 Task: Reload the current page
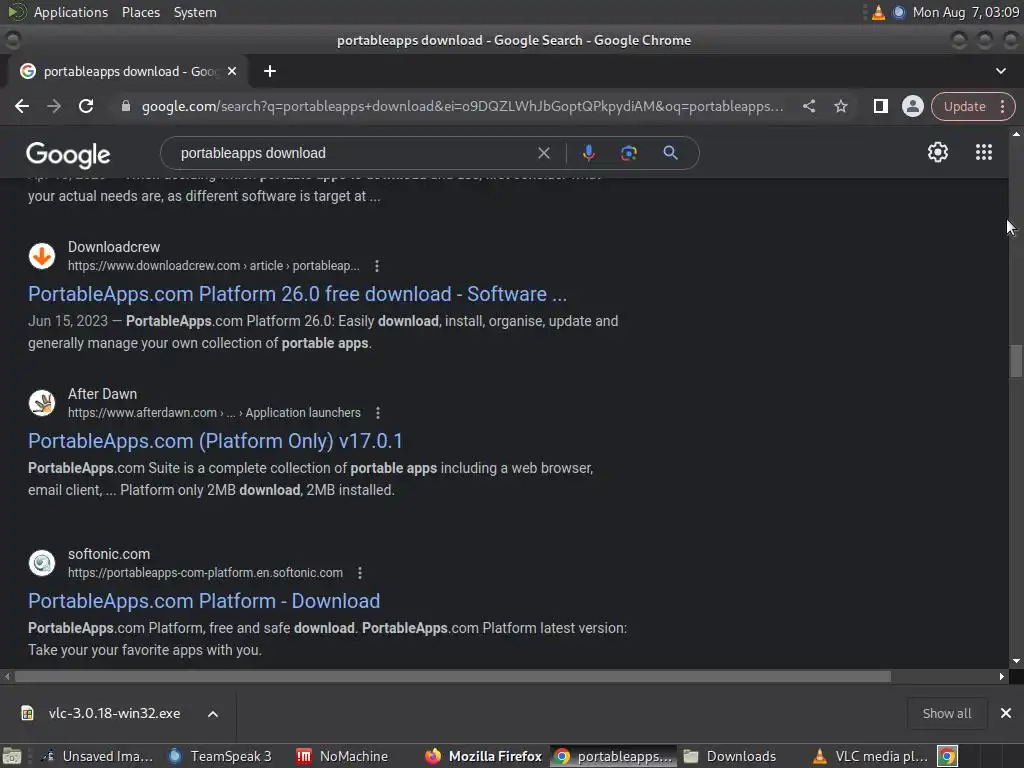pos(86,106)
